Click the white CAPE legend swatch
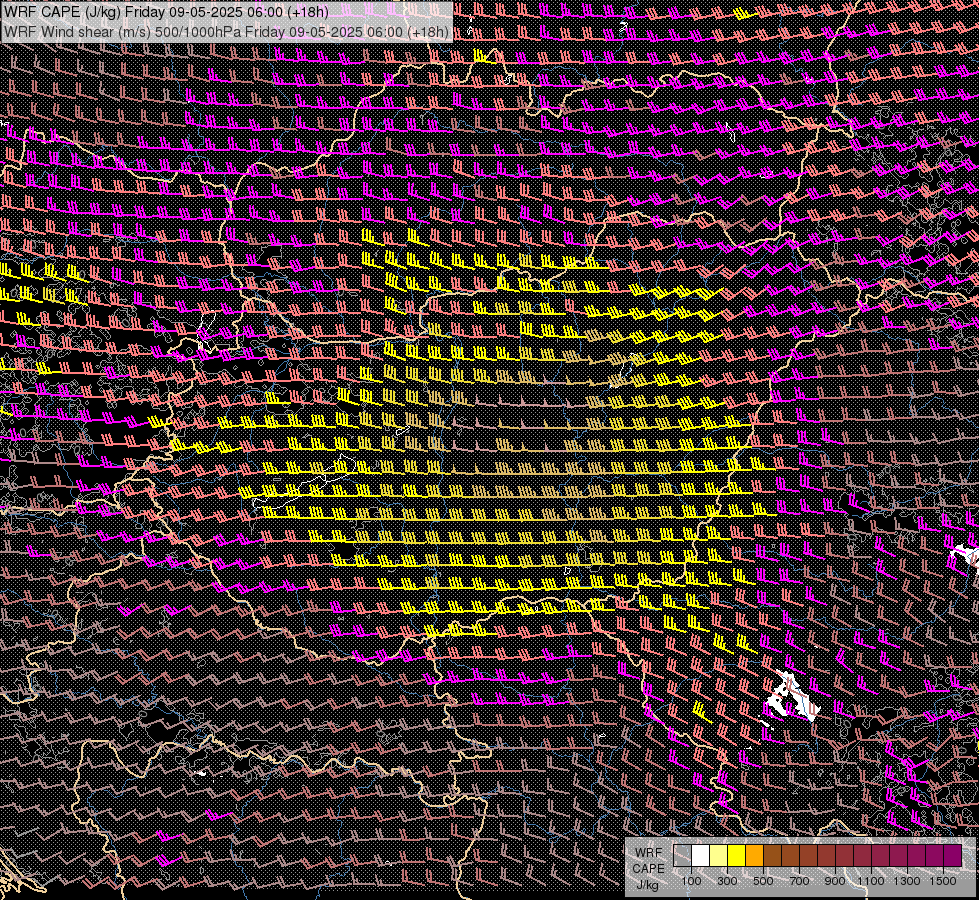 point(701,856)
